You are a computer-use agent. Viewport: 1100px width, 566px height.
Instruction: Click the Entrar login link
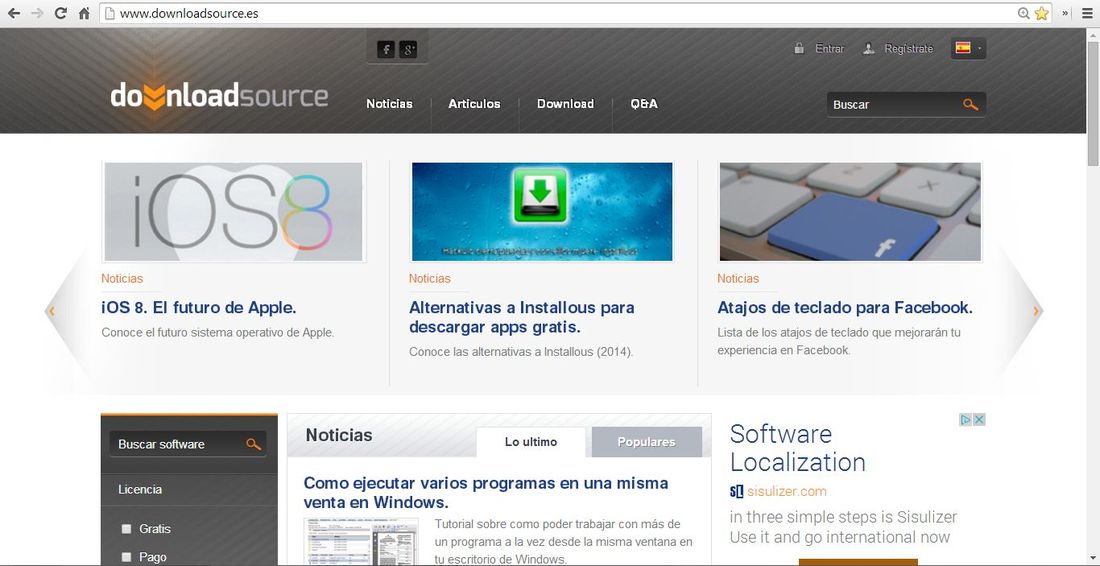coord(830,48)
